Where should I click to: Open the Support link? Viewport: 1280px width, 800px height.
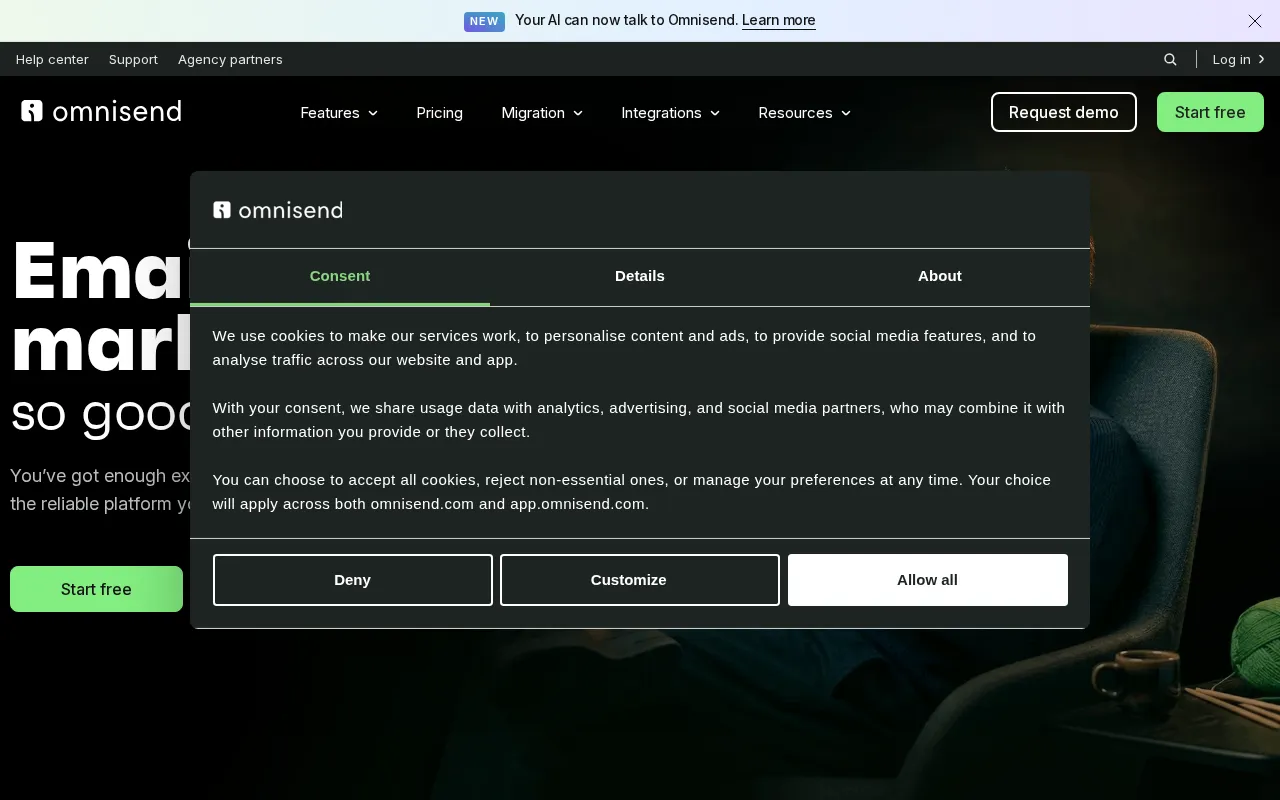coord(133,59)
